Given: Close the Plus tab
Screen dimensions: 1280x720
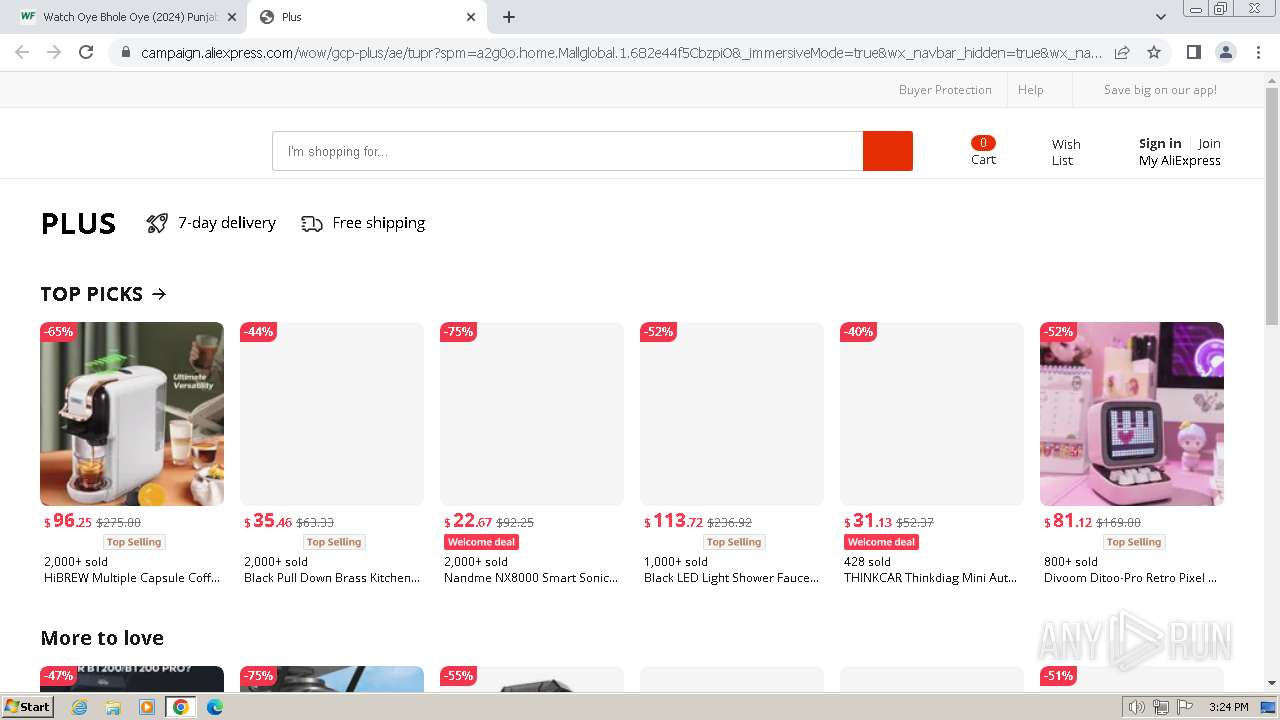Looking at the screenshot, I should point(471,17).
